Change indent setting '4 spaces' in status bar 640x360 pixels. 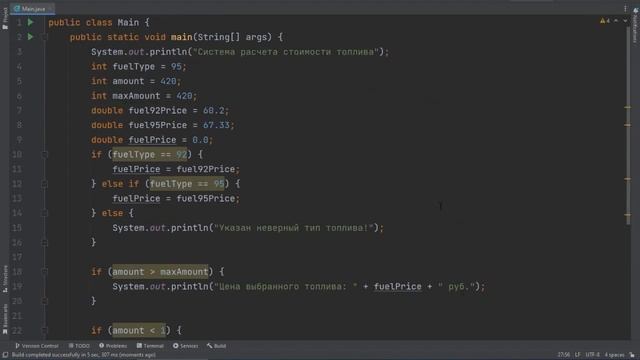[614, 355]
